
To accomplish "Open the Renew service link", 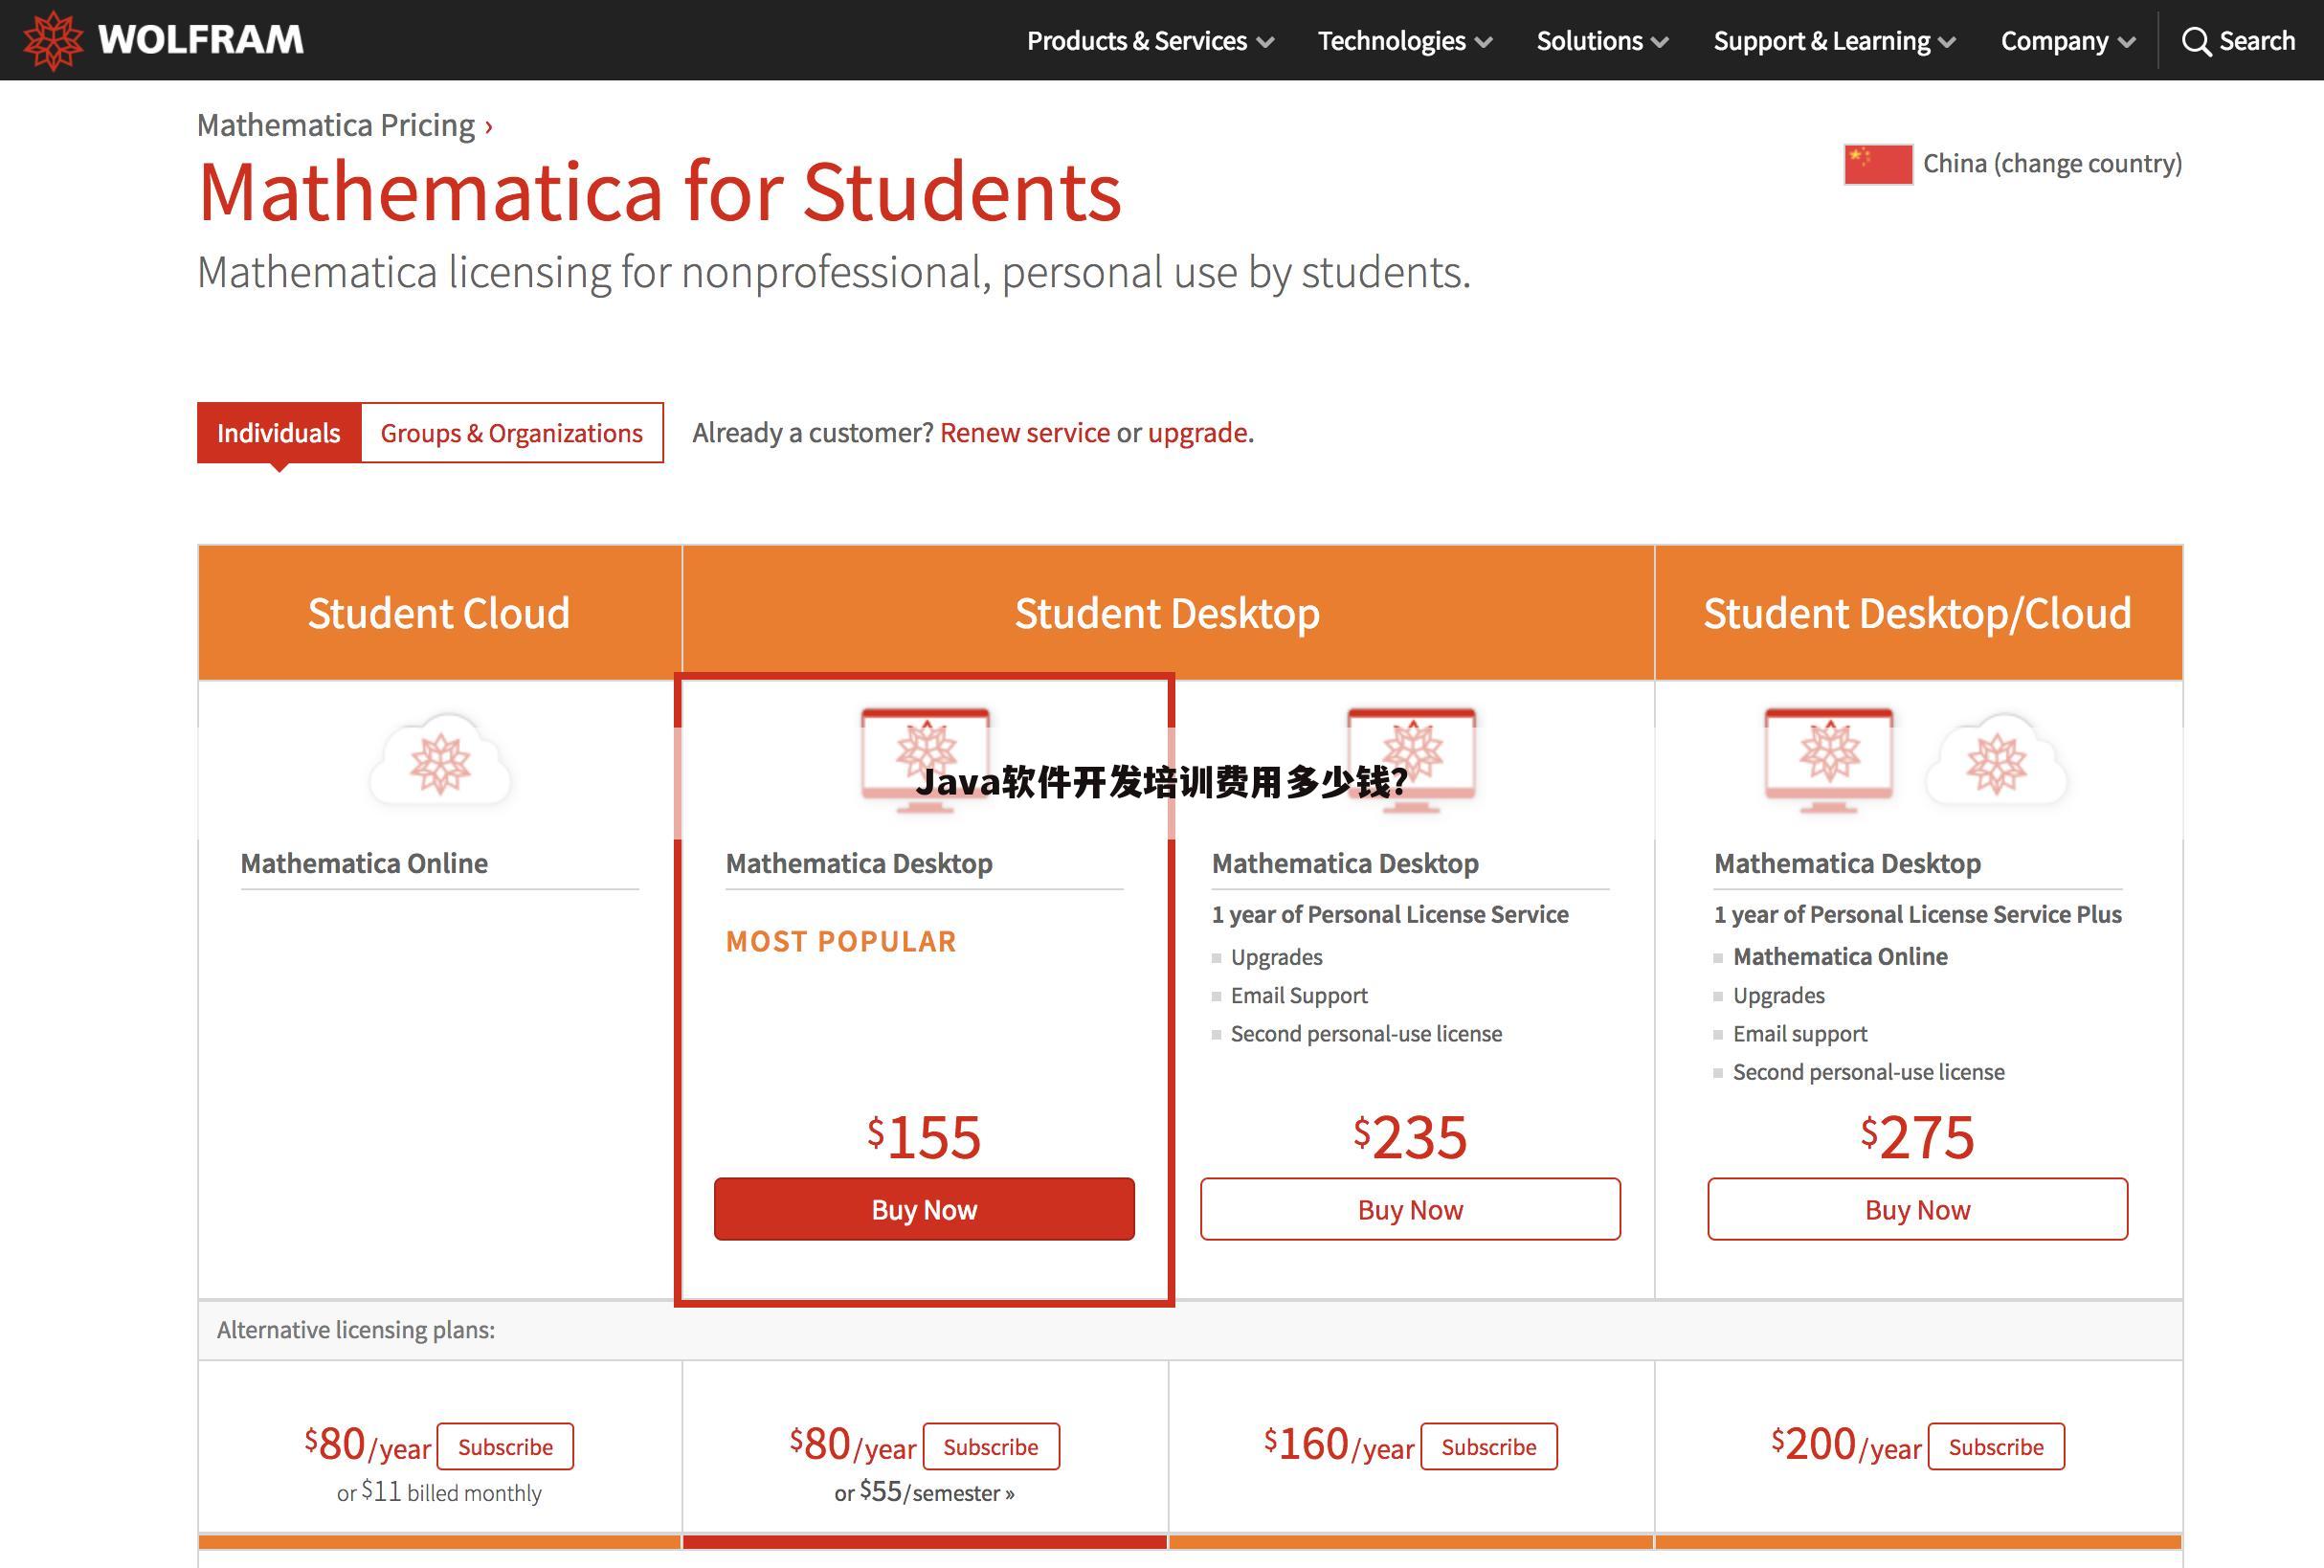I will [1024, 432].
